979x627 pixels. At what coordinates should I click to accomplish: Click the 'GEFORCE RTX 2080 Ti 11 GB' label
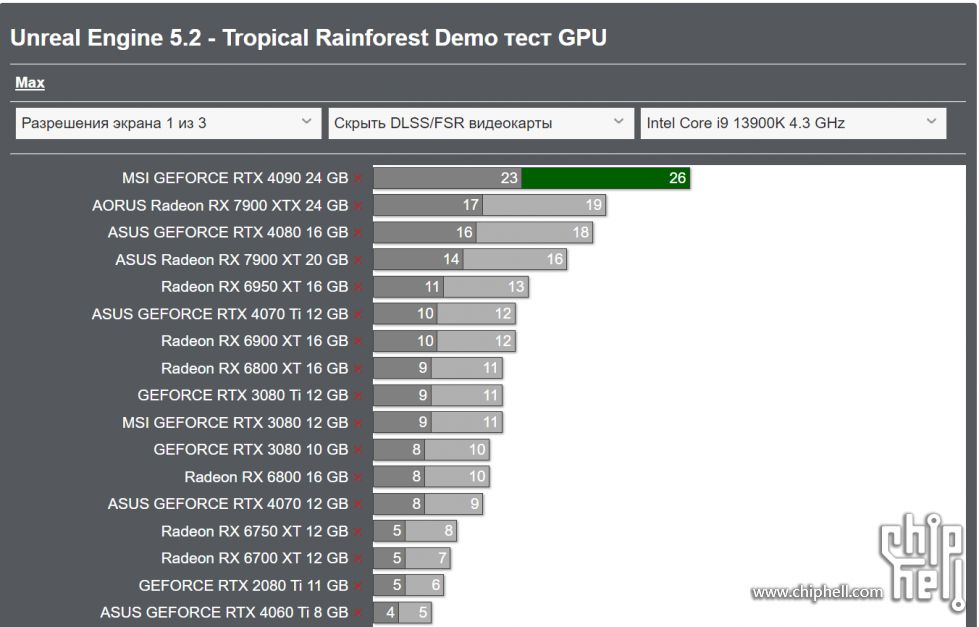tap(244, 586)
